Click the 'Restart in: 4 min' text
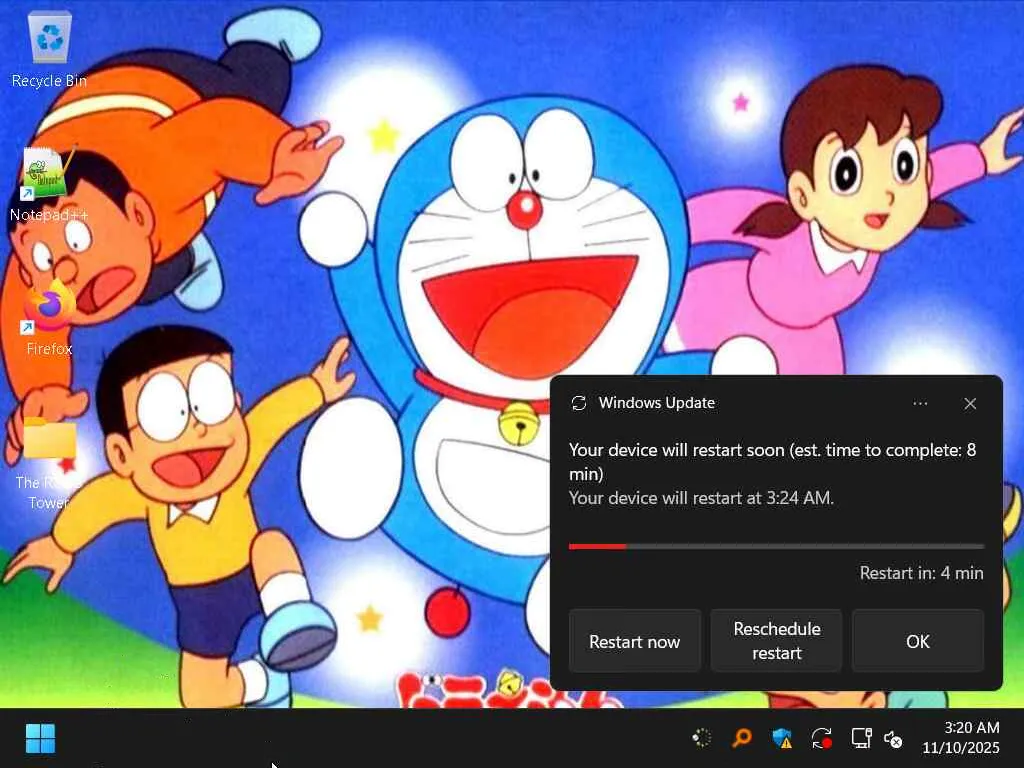 [x=921, y=573]
